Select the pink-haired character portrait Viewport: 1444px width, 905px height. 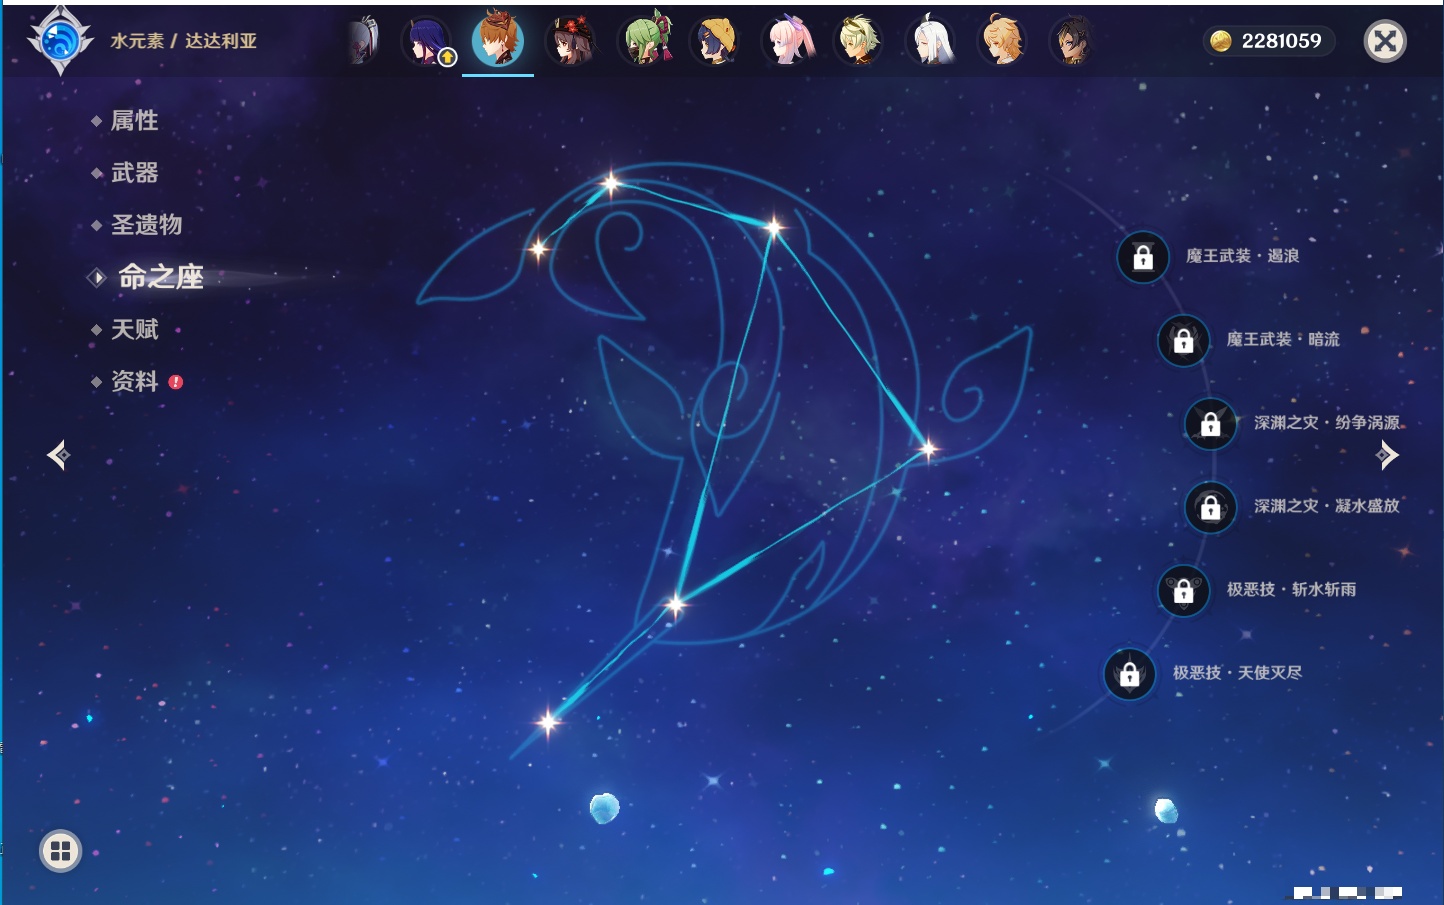(x=788, y=41)
